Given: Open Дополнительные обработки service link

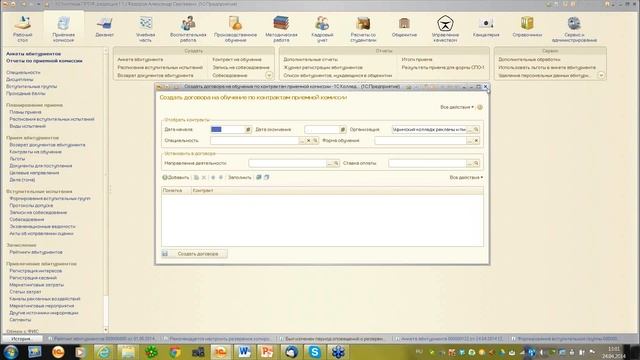Looking at the screenshot, I should pos(529,60).
